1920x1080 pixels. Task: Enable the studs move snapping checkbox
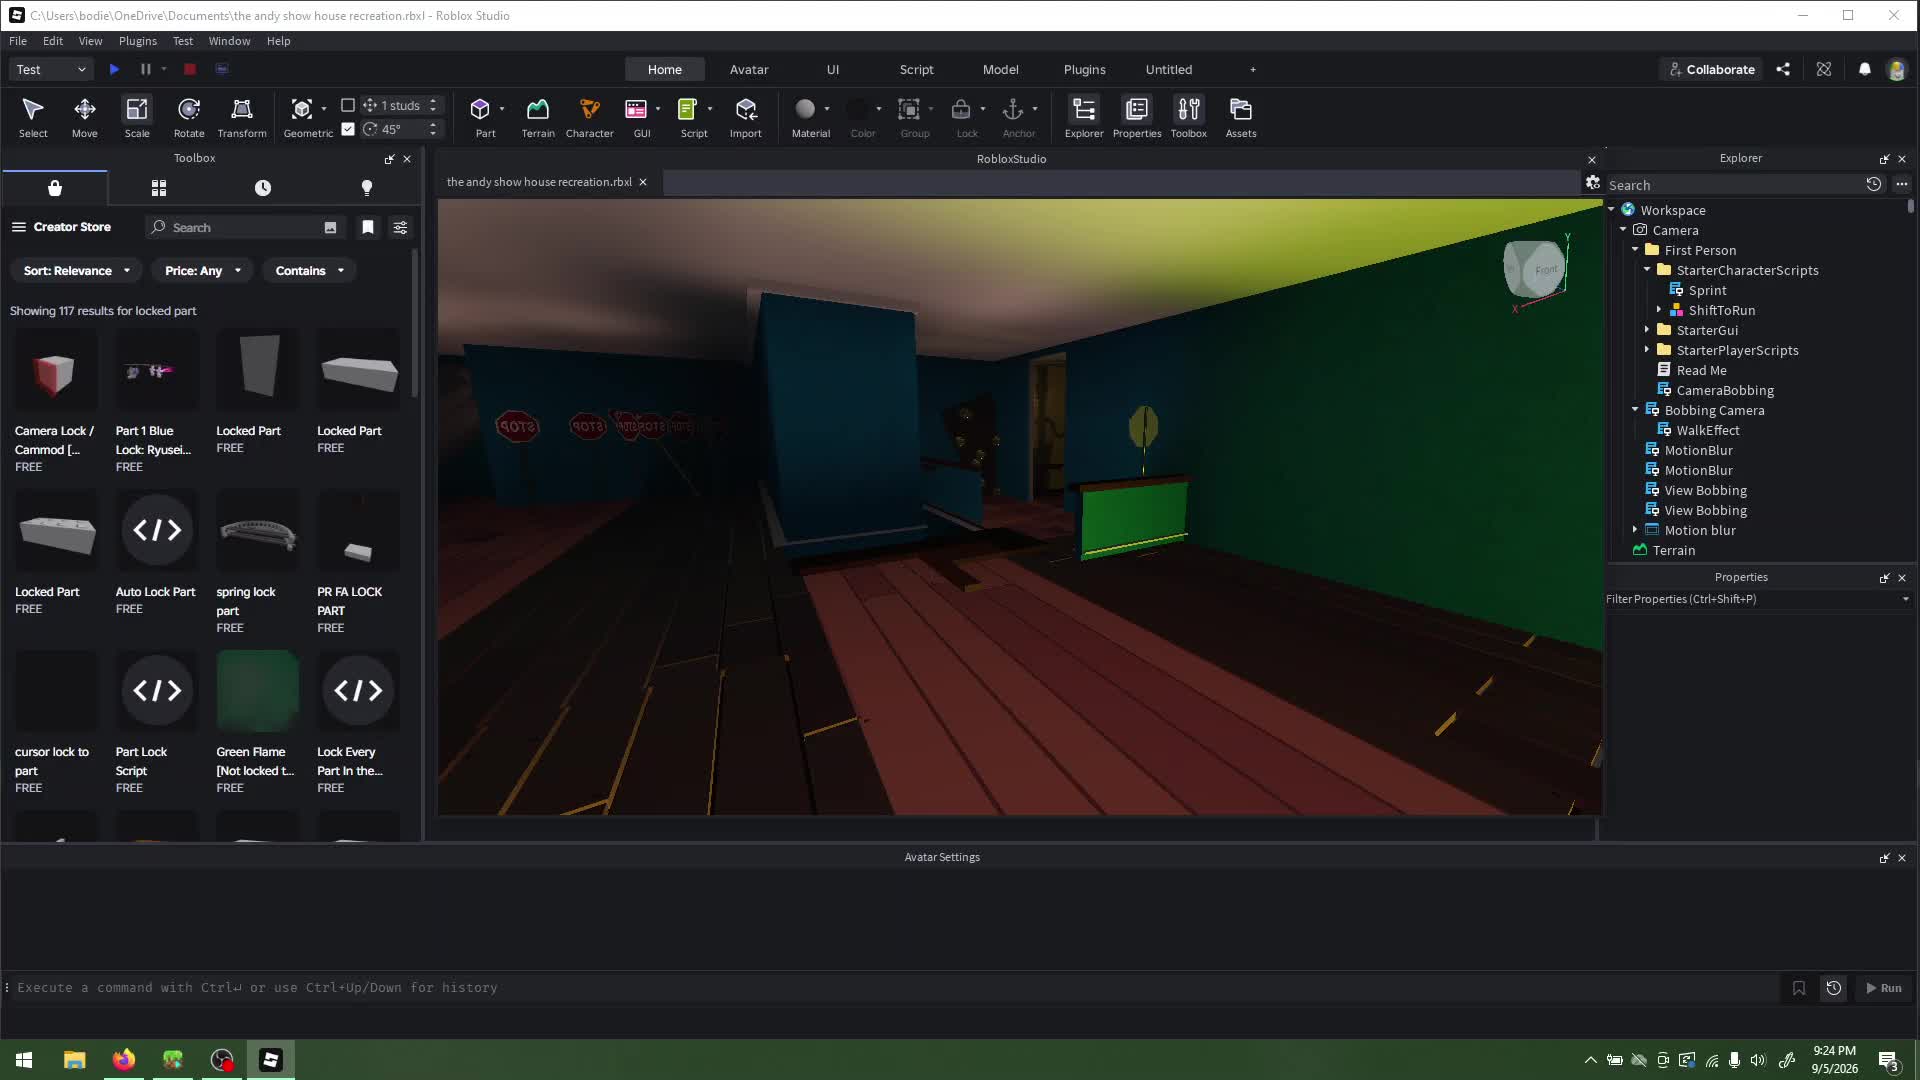[x=348, y=105]
